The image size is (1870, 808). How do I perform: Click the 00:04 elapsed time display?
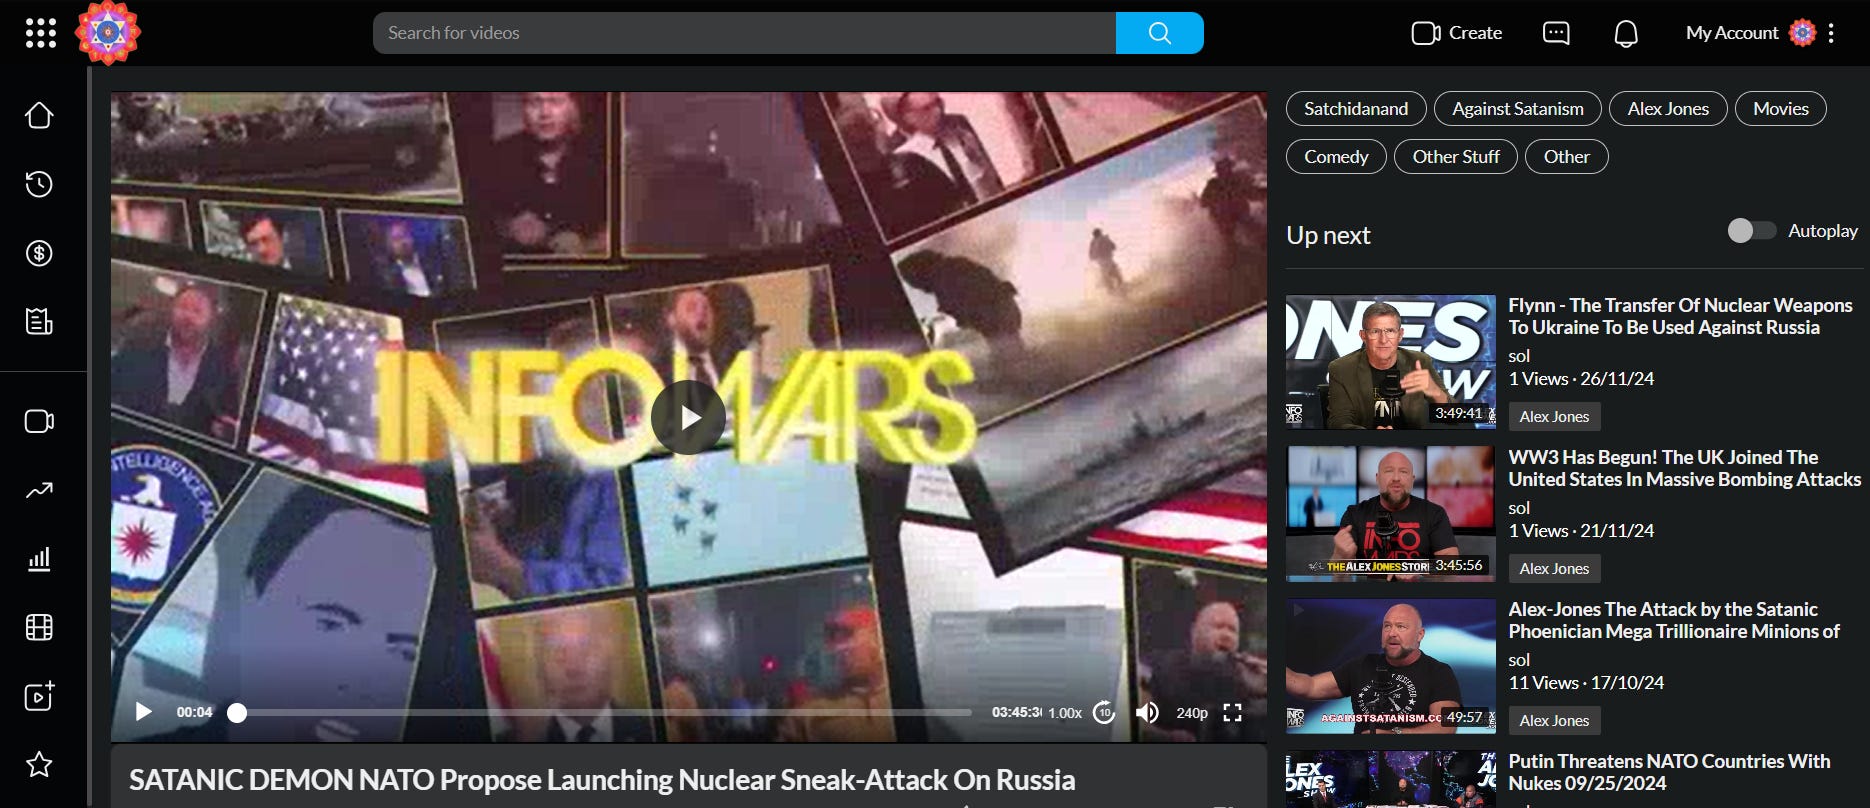point(194,713)
